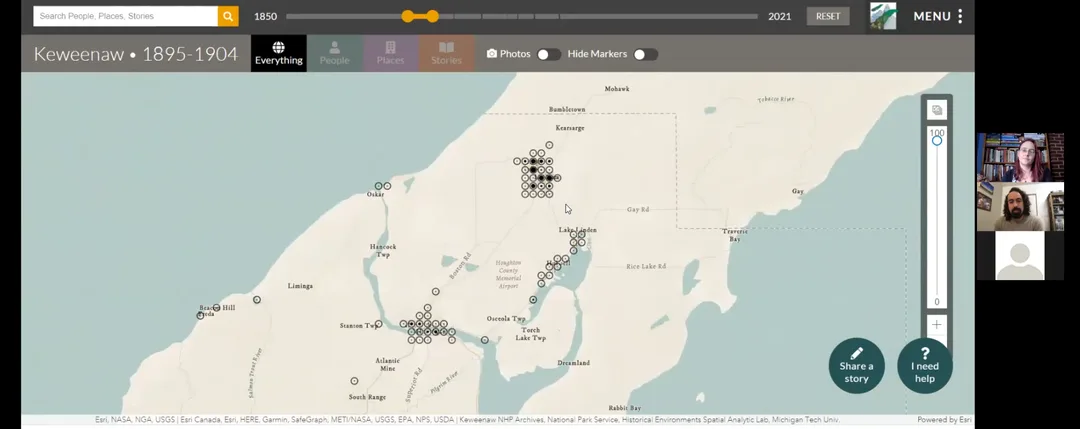Click the Rice Lake Rd label

click(x=646, y=266)
